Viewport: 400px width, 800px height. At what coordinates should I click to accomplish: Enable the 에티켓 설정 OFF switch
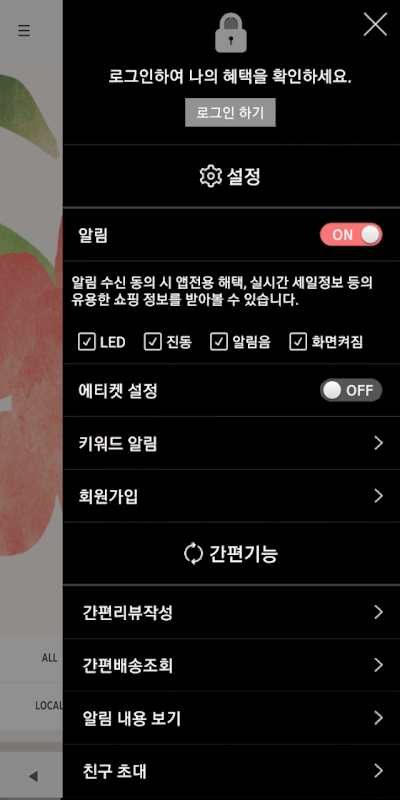[351, 391]
